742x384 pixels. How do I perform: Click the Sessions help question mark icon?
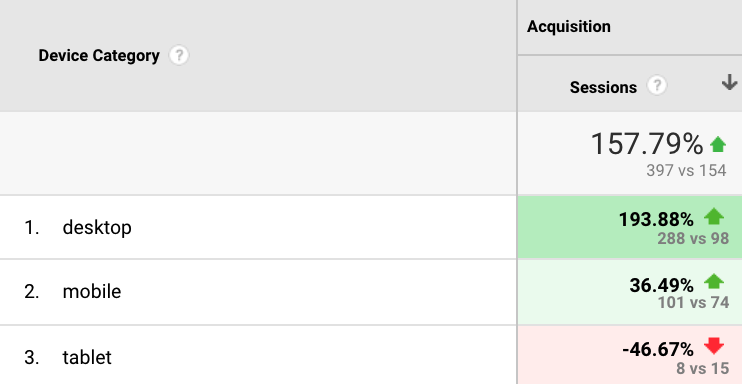[657, 86]
